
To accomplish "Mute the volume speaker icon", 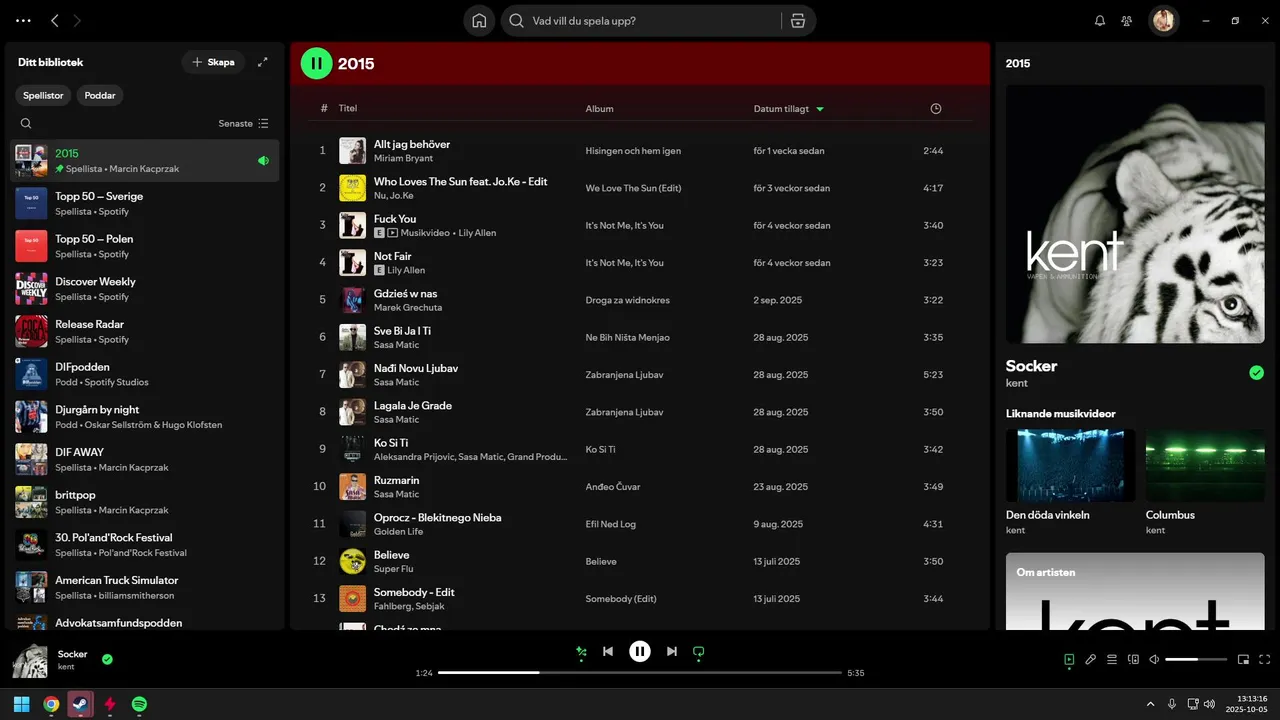I will (1154, 659).
